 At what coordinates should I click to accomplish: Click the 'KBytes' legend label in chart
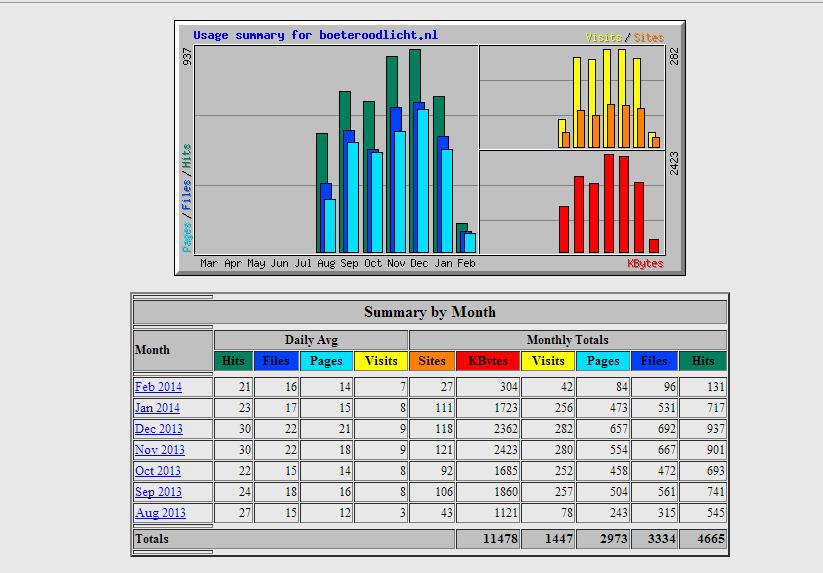[645, 263]
